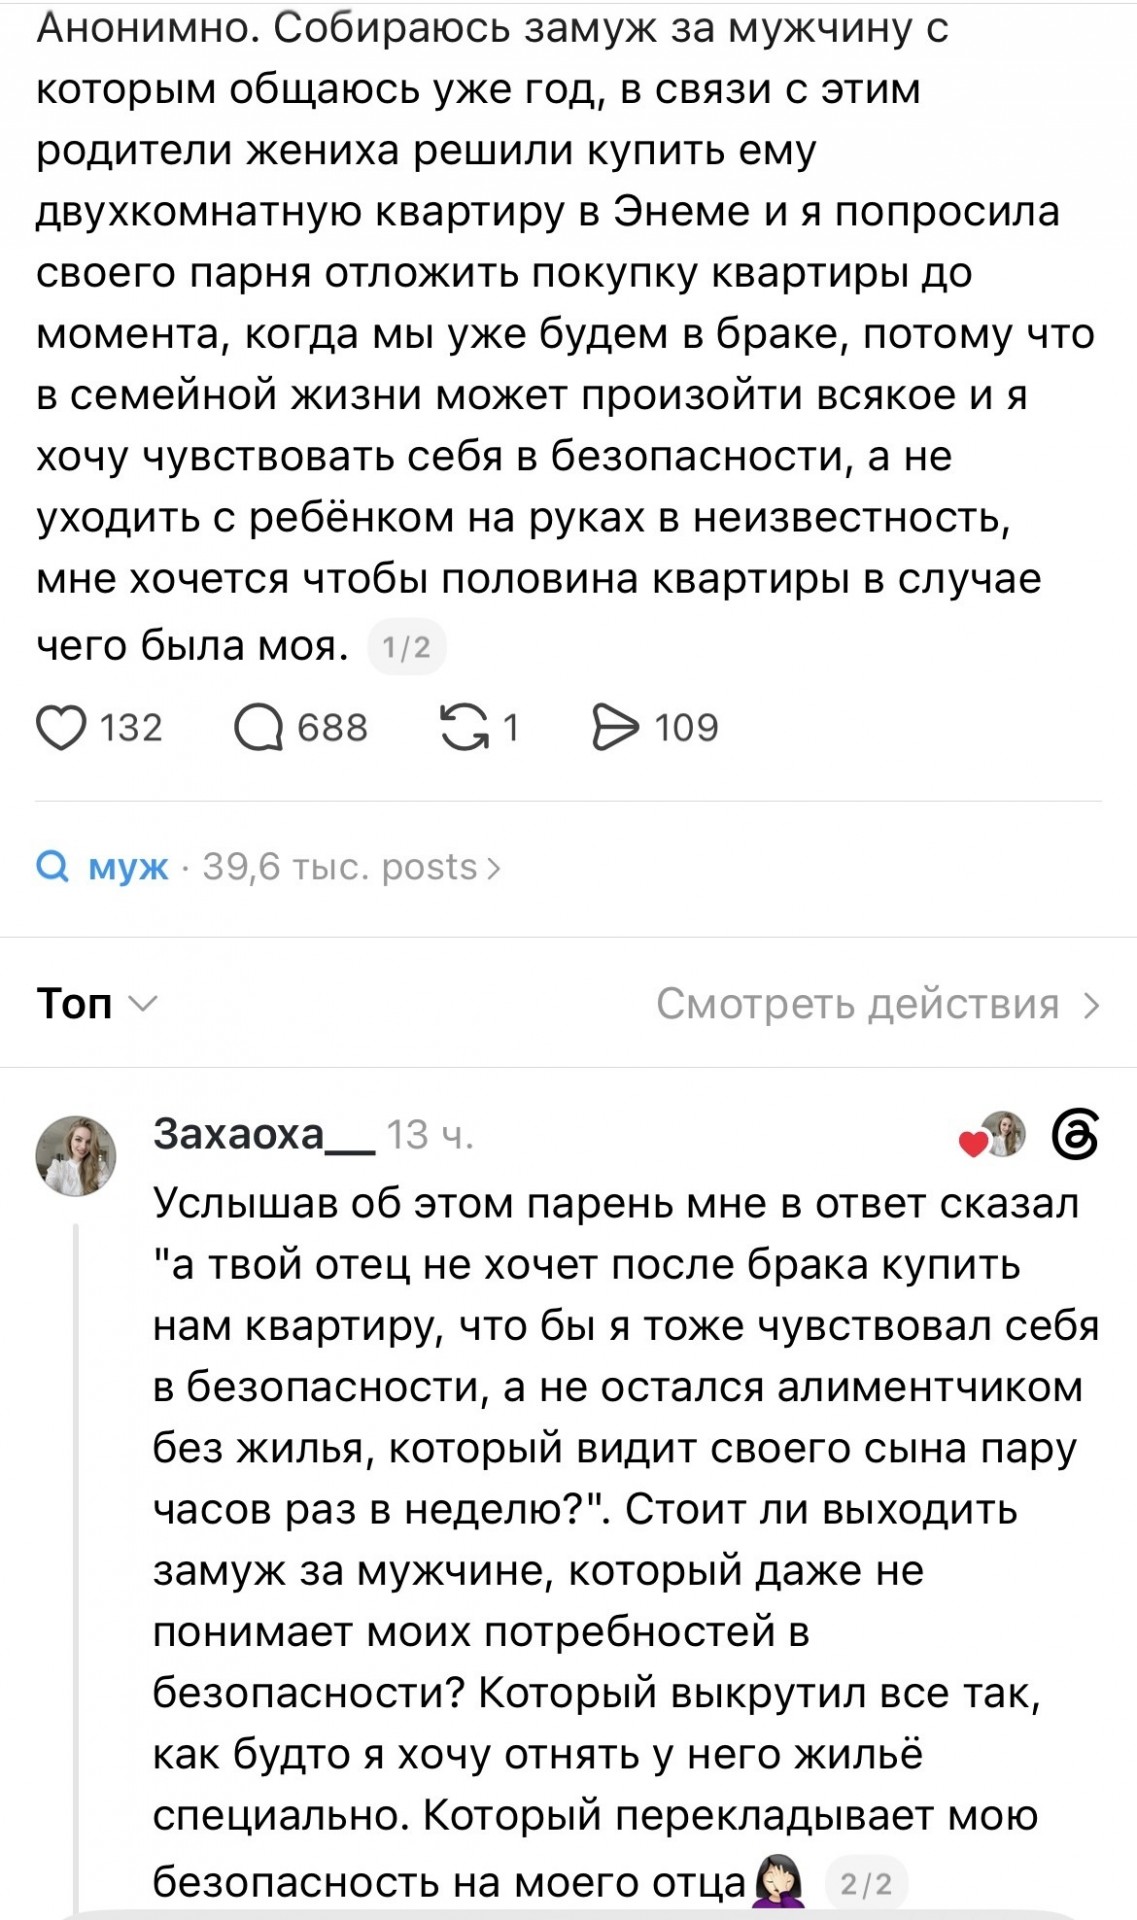Tap the 2/2 part indicator badge
The image size is (1137, 1920).
click(866, 1884)
